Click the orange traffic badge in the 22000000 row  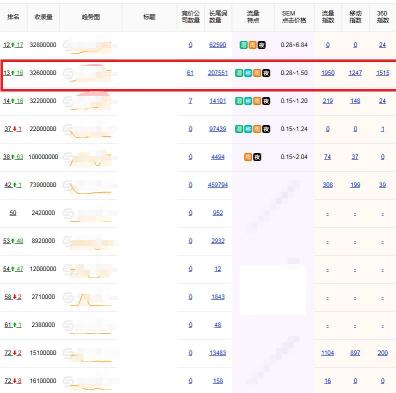click(x=257, y=129)
